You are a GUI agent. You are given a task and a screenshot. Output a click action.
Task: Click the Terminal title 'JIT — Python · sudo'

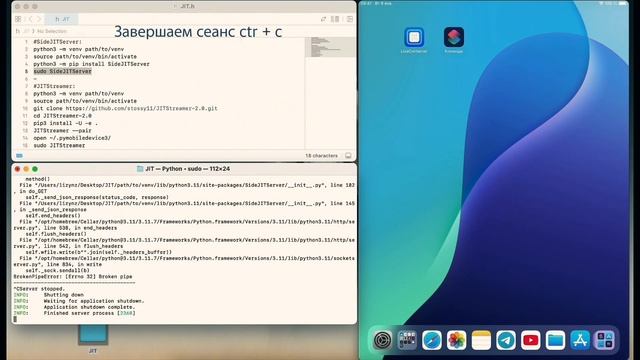click(183, 169)
